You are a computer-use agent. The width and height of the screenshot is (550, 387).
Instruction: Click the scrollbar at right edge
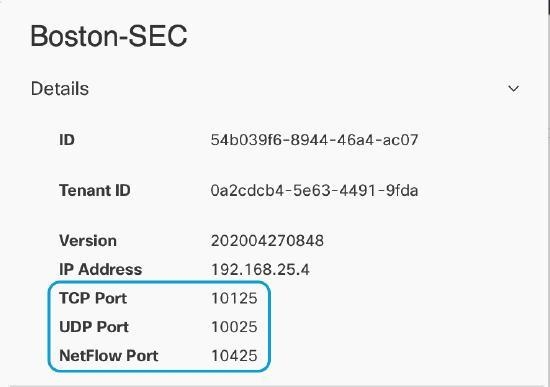548,7
